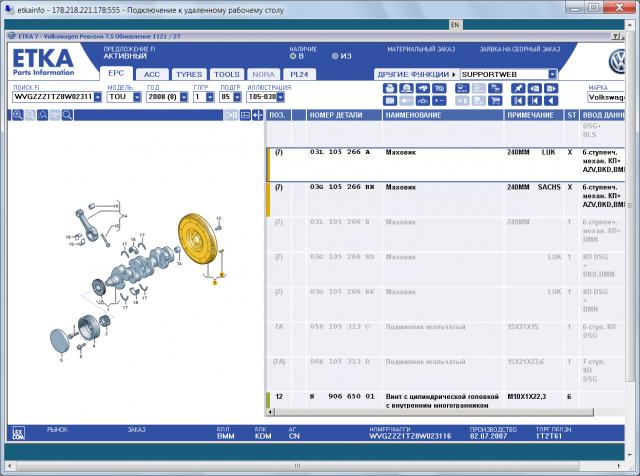Select part number 03G 105 266 BH row
The height and width of the screenshot is (476, 640).
click(x=445, y=200)
